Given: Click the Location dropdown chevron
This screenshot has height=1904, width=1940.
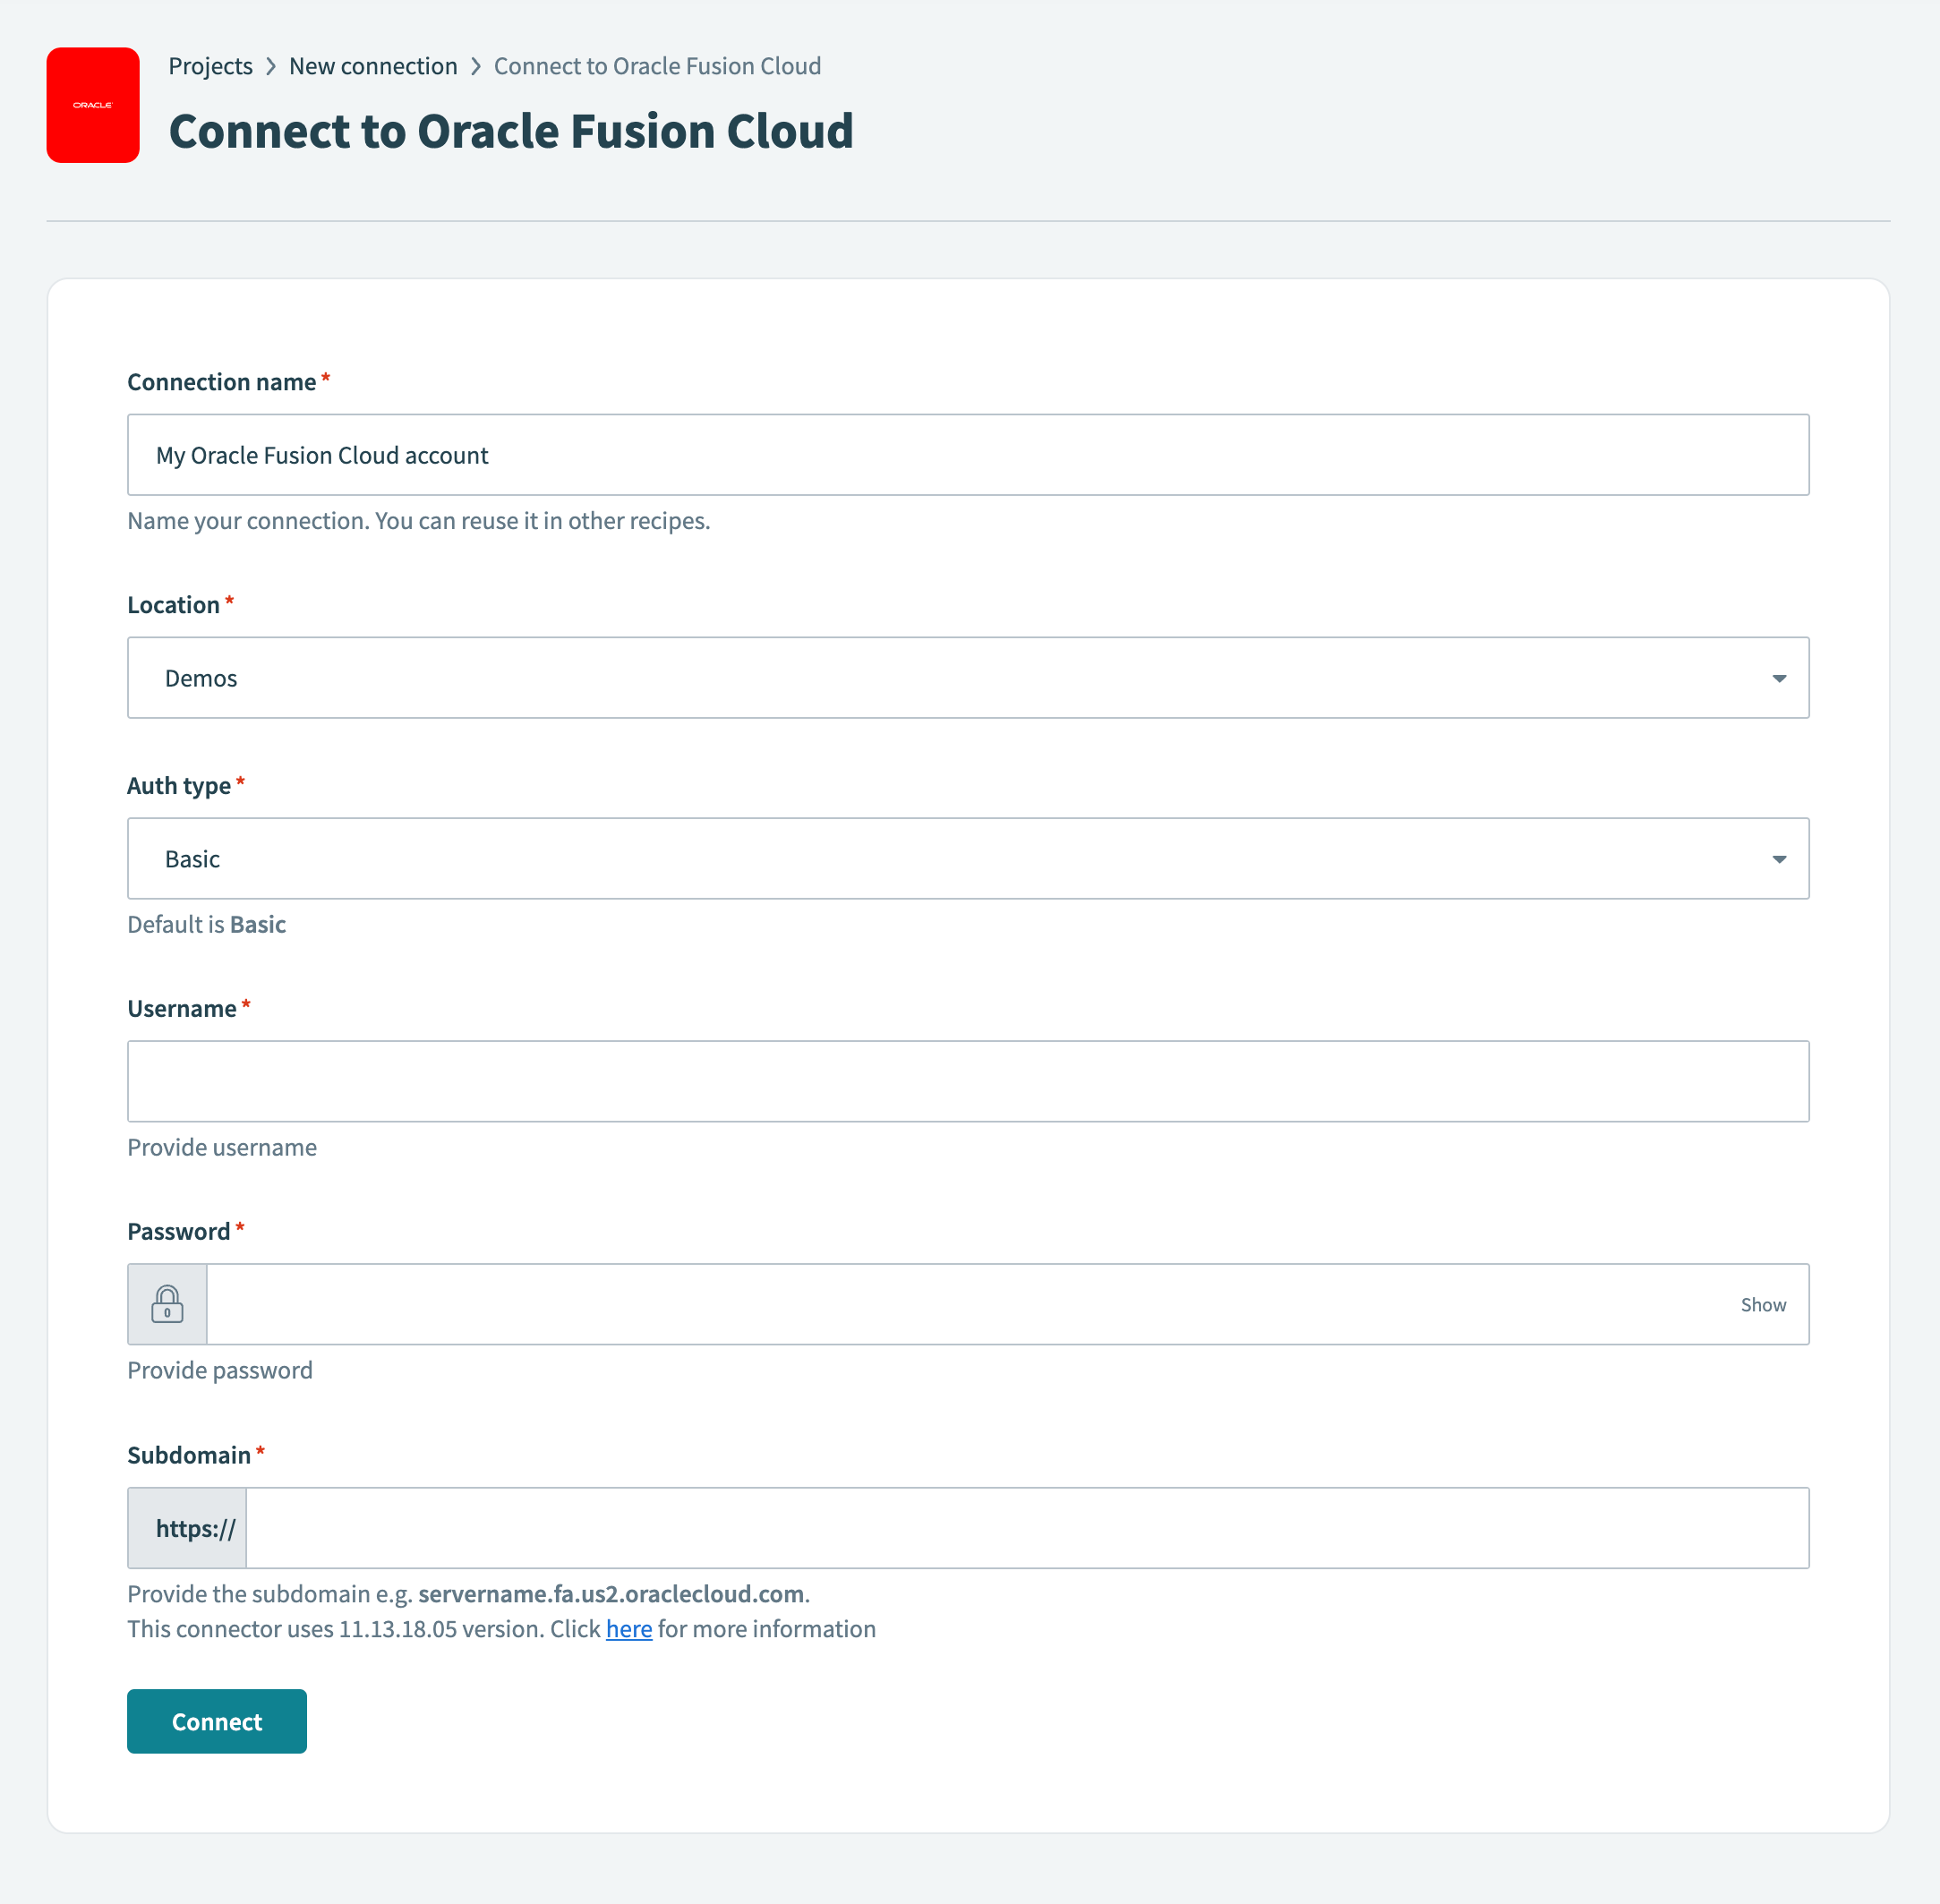Looking at the screenshot, I should 1780,677.
